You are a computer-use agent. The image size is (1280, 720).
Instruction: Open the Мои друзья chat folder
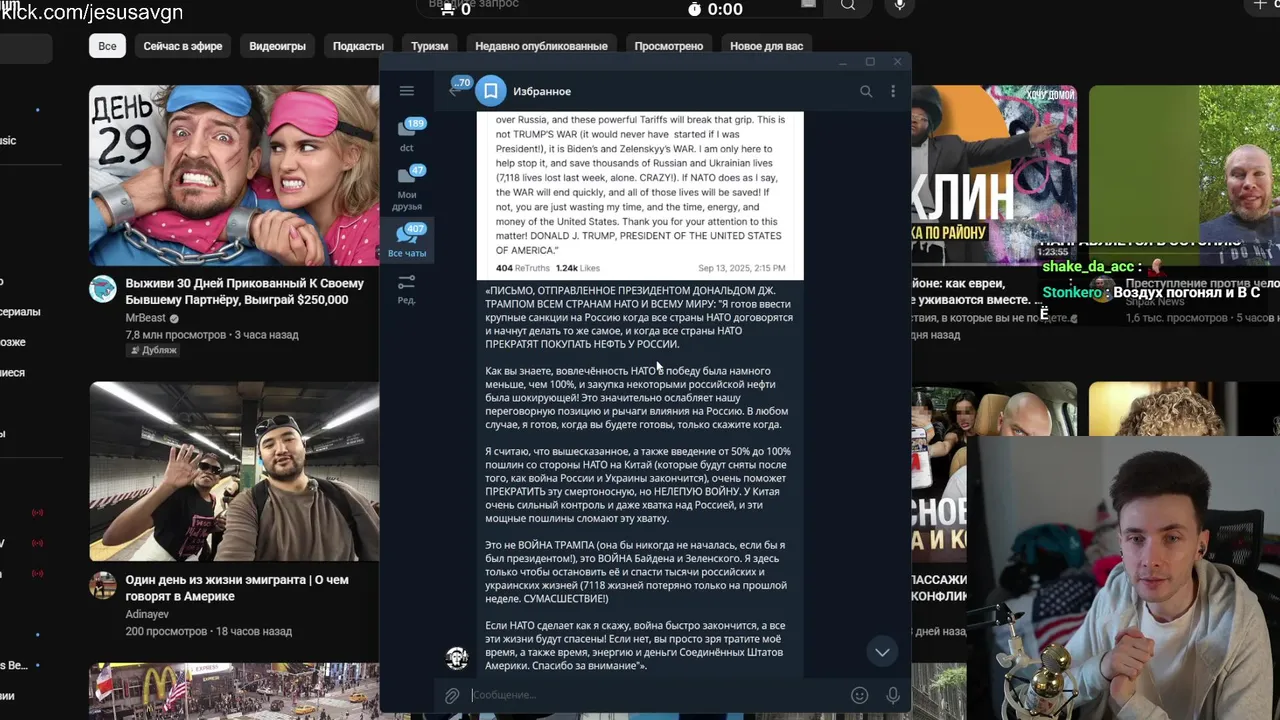tap(407, 188)
